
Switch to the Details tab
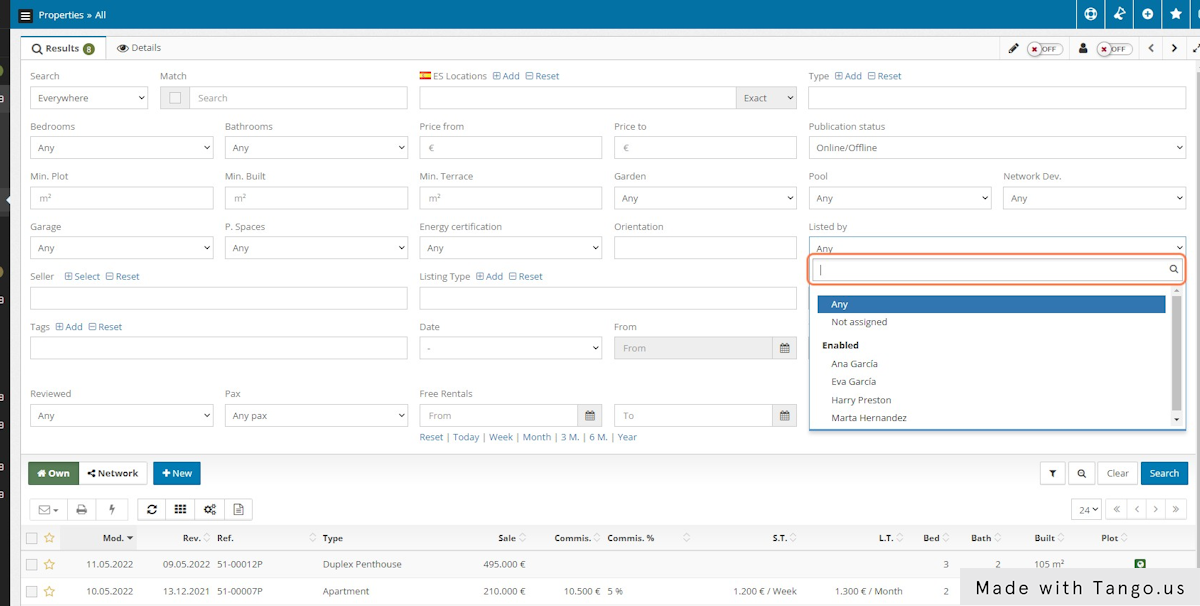138,47
